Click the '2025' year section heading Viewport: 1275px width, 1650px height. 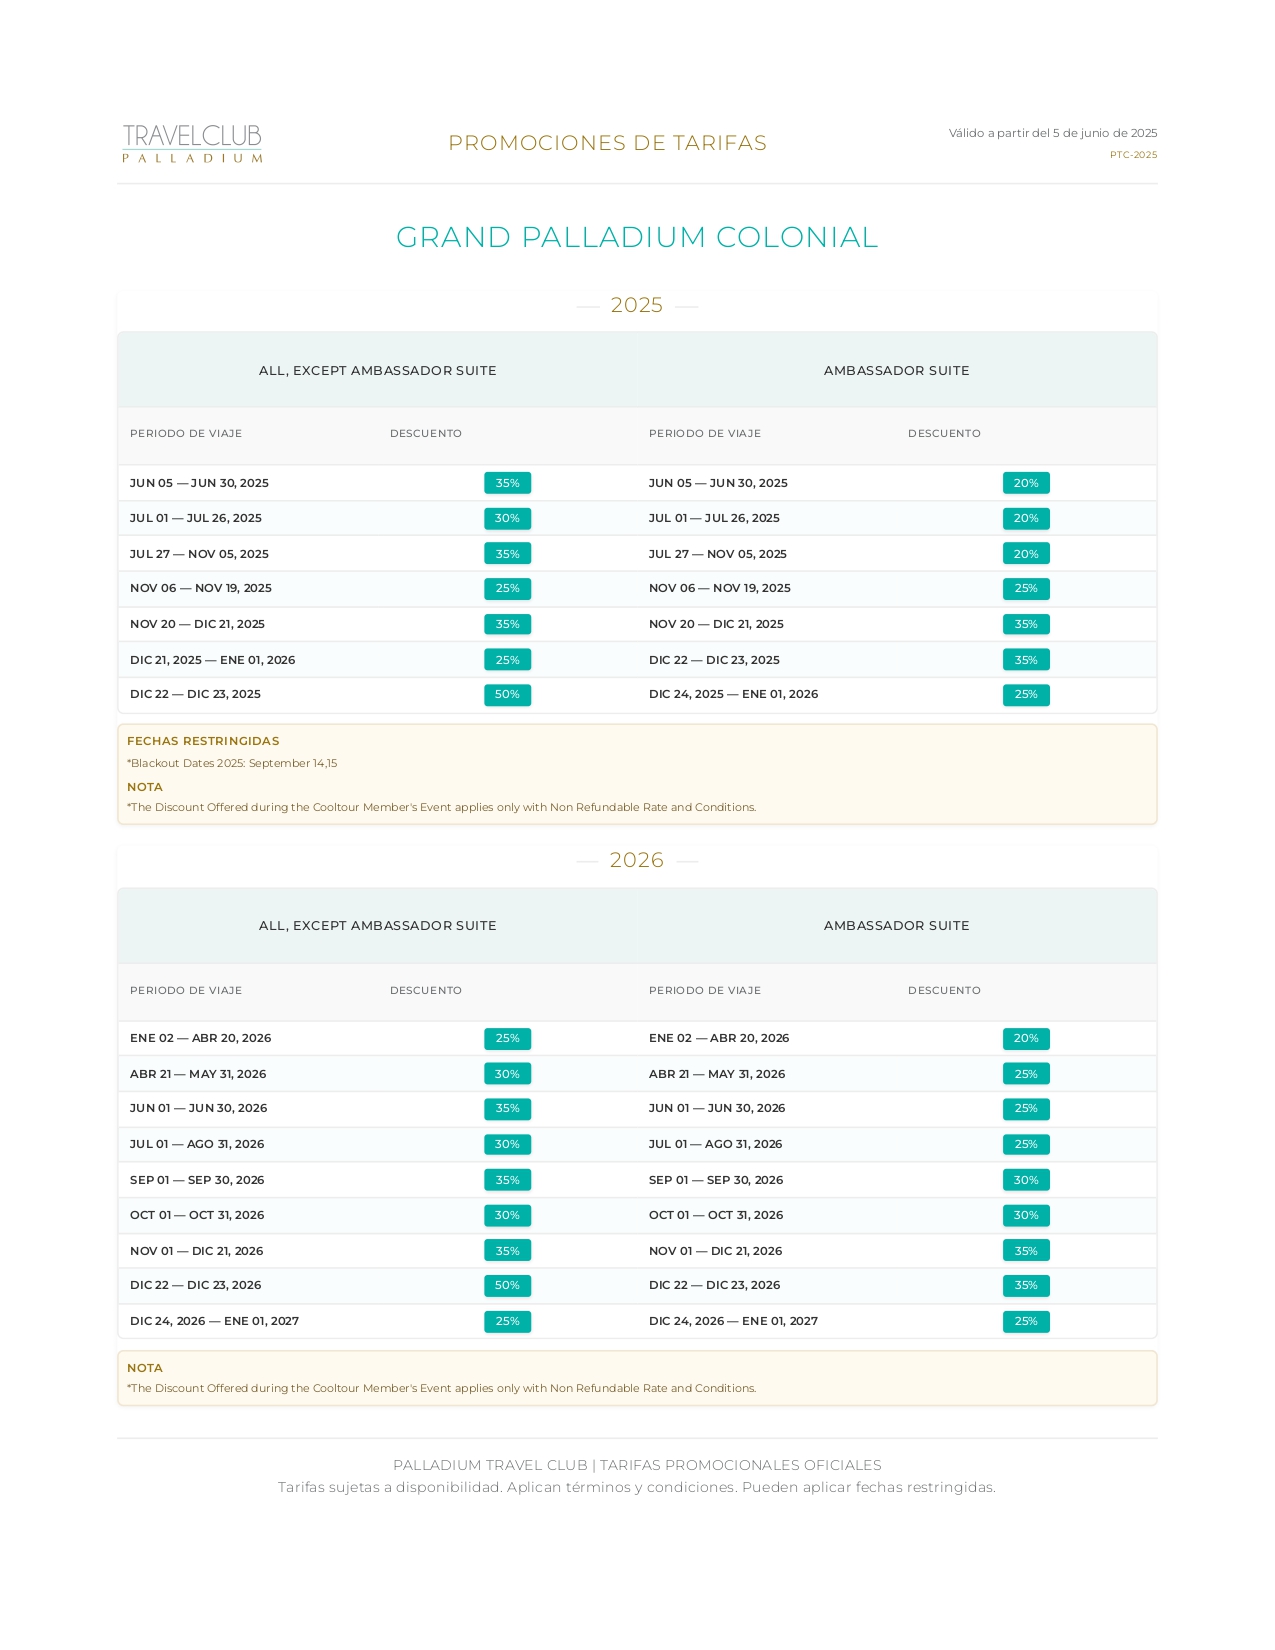(637, 305)
